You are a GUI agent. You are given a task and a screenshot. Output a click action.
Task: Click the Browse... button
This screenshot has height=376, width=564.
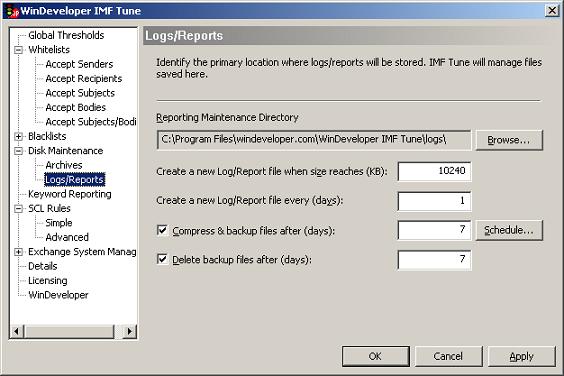[x=509, y=140]
